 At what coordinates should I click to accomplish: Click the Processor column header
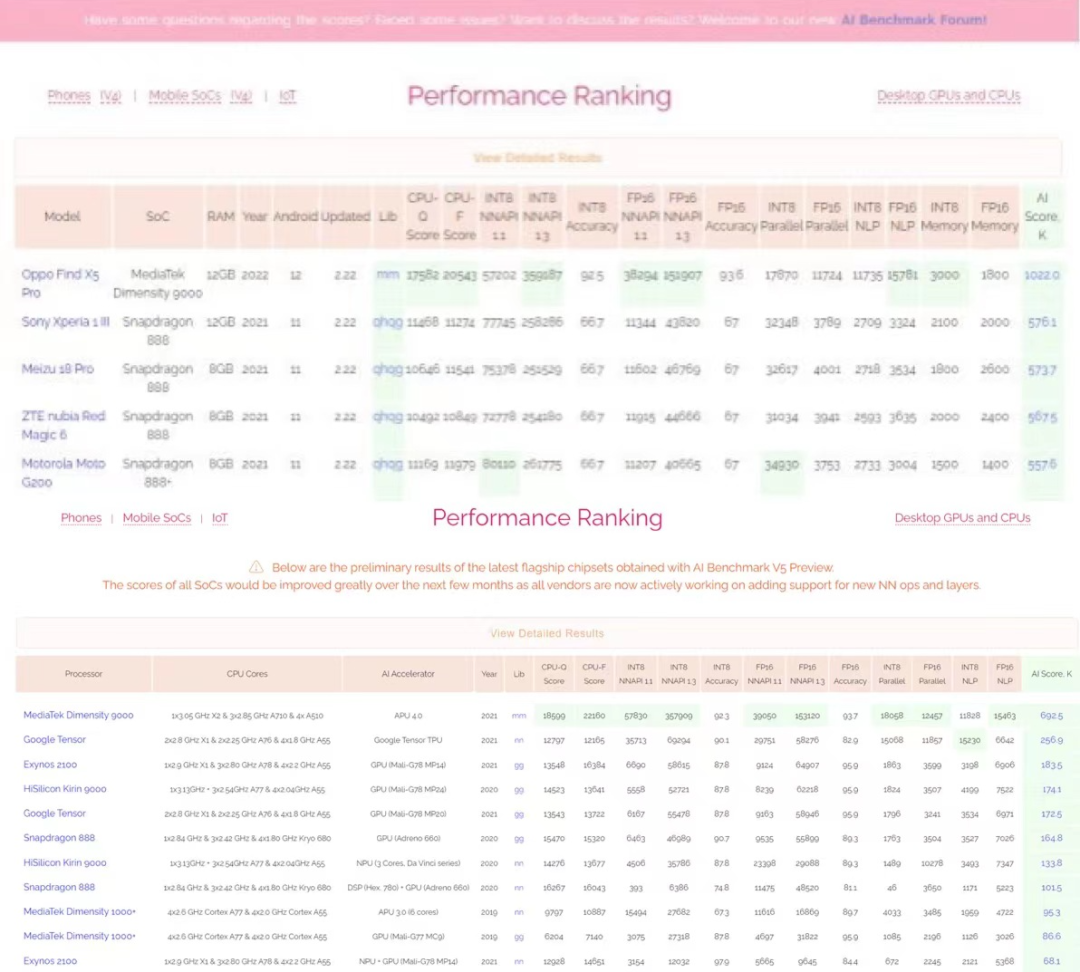(83, 674)
